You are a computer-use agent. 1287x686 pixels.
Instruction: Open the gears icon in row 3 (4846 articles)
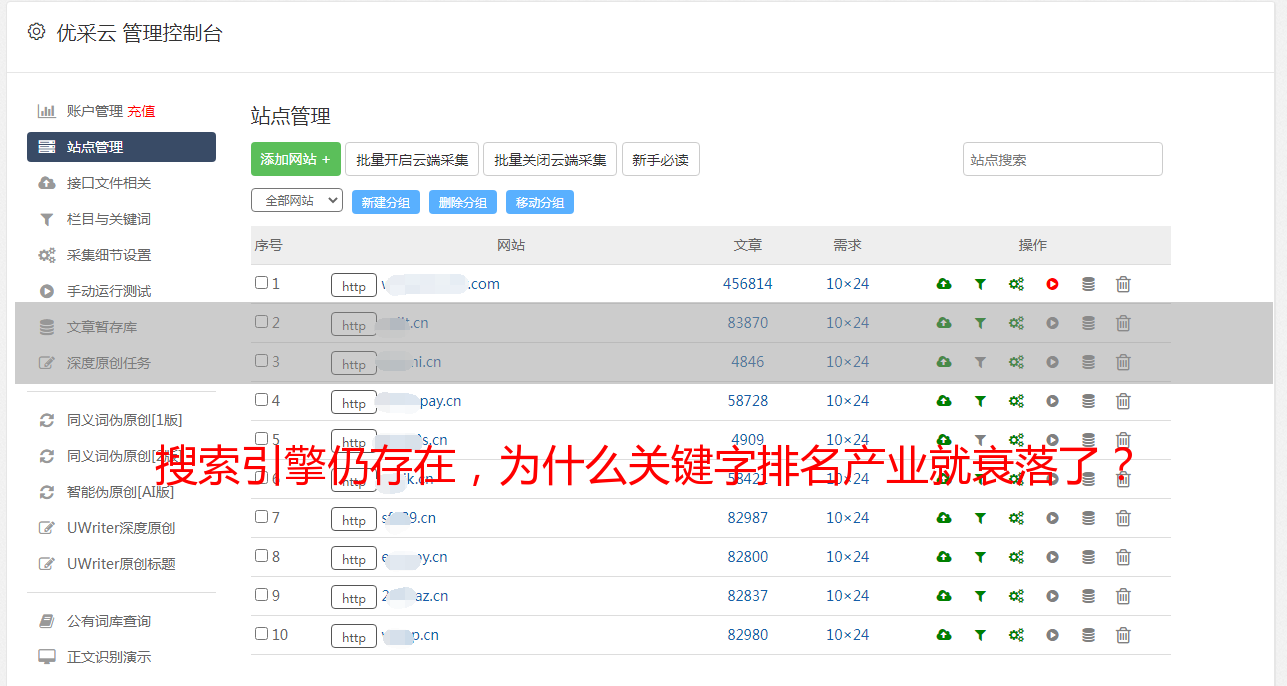pos(1016,362)
